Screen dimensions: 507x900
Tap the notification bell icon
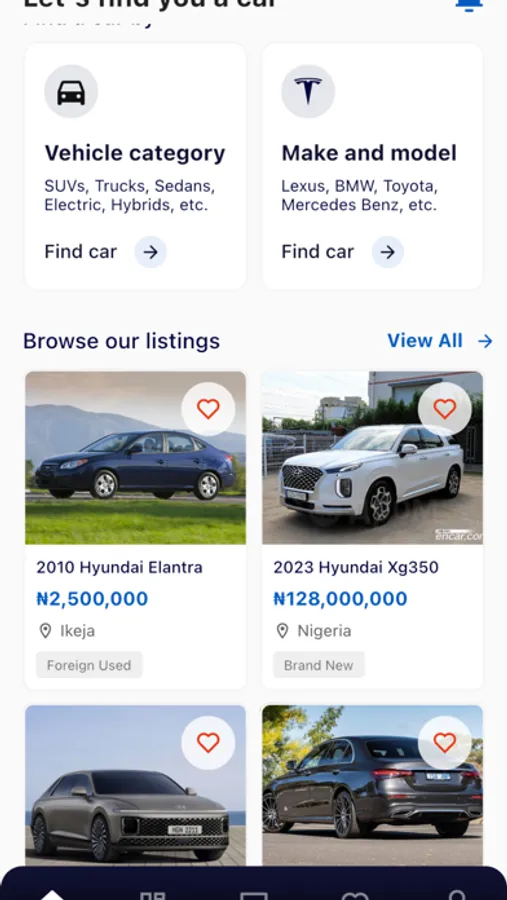tap(469, 5)
